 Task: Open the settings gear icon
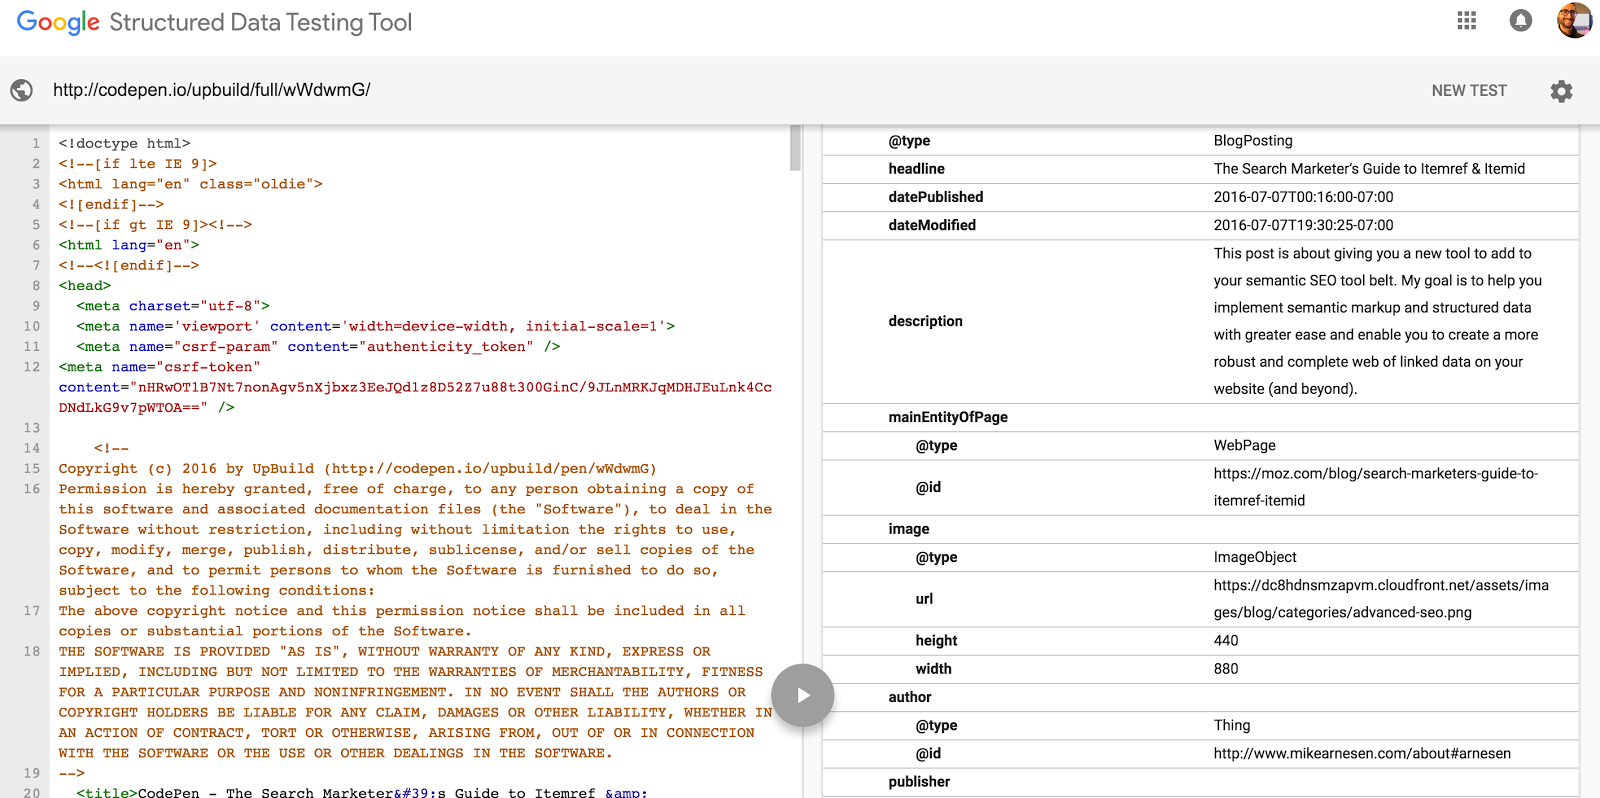(1561, 91)
